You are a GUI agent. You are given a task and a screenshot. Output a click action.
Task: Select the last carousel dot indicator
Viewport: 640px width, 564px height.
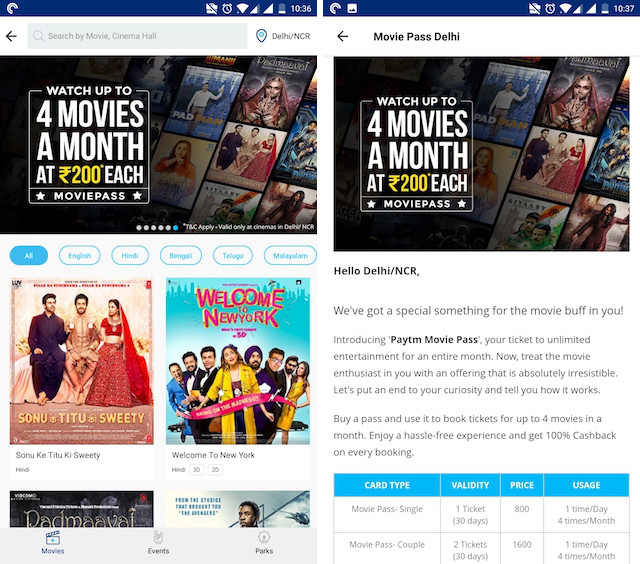[176, 228]
